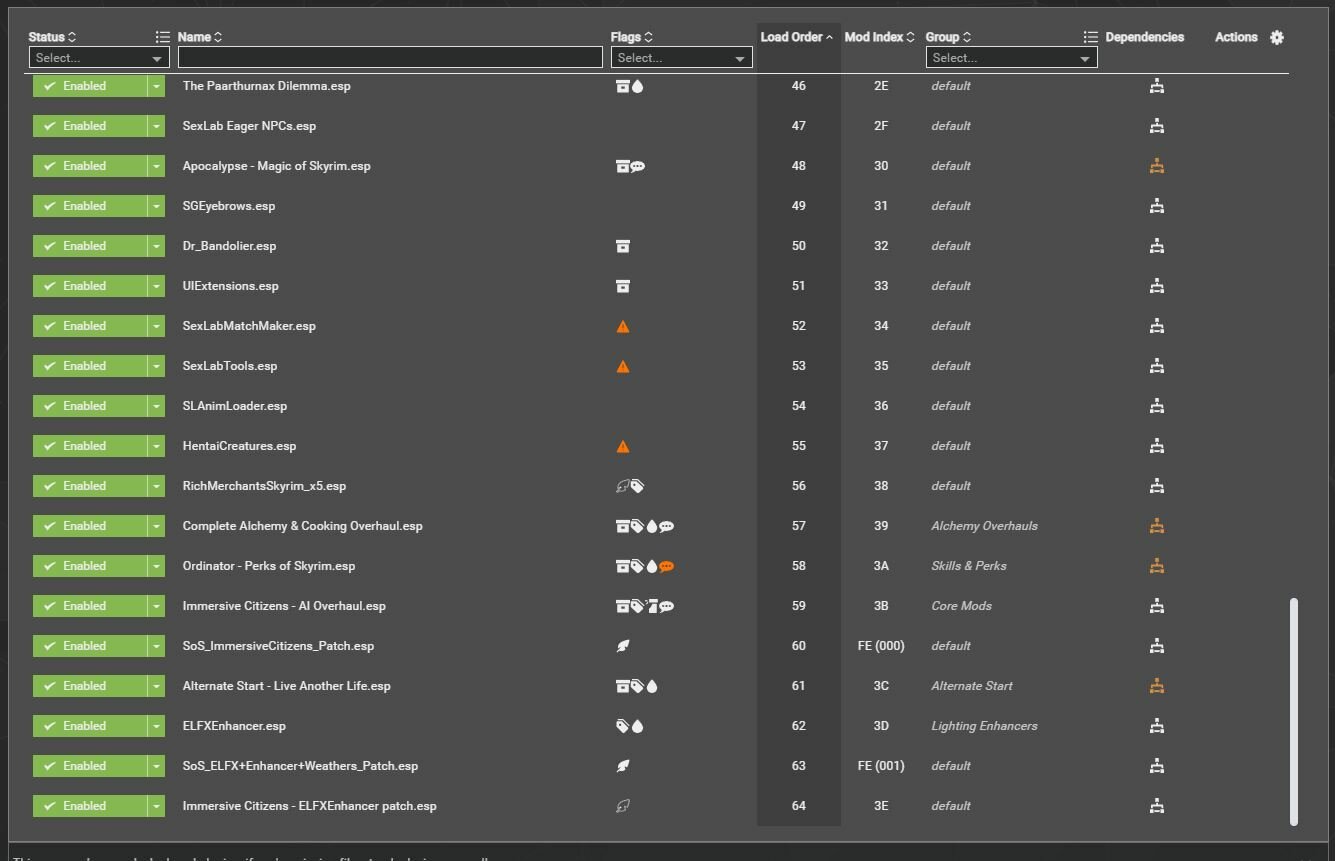Click light plugin feather flag for SoS_ImmersiveCitizens_Patch.esp
Viewport: 1335px width, 861px height.
pos(623,646)
